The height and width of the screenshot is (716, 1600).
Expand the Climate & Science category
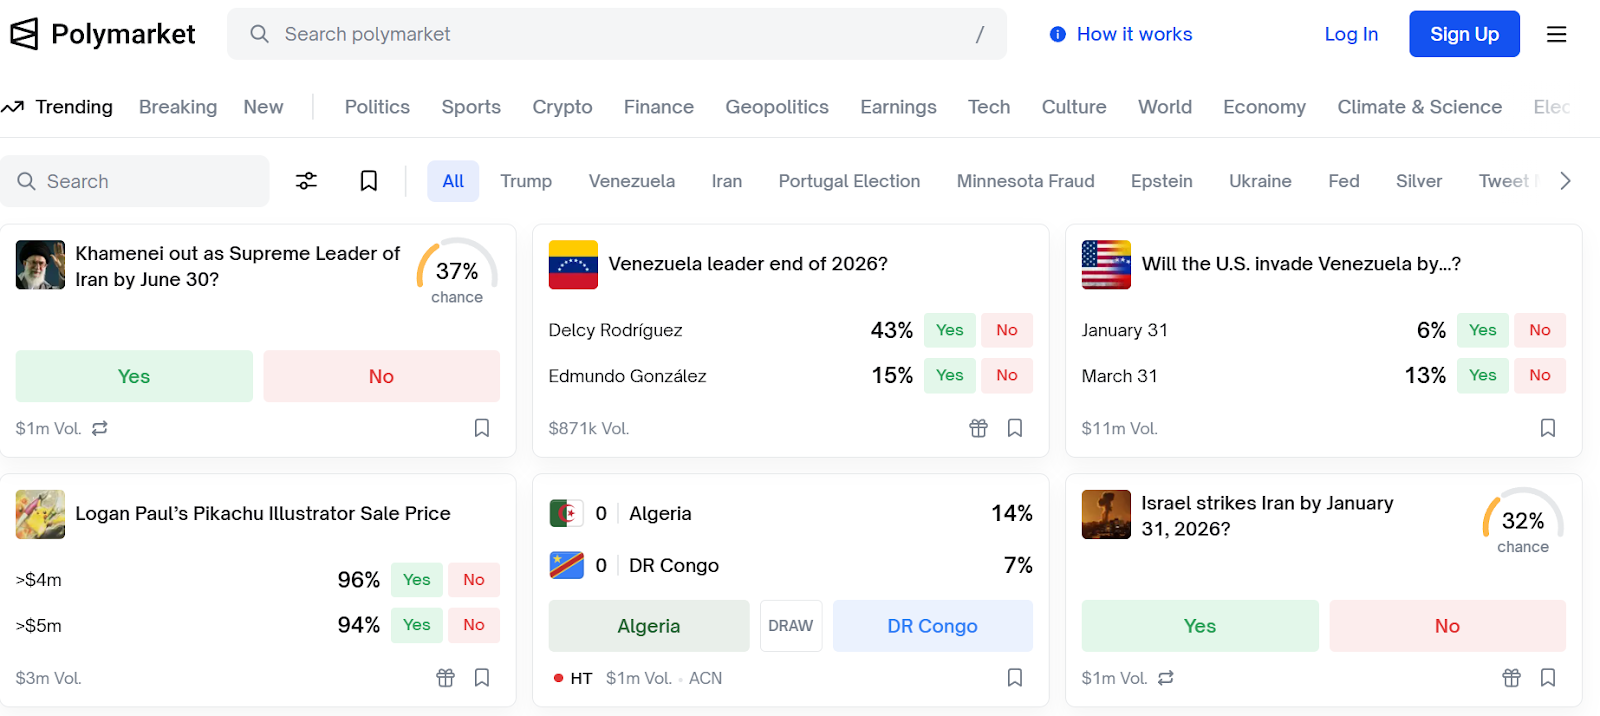click(1419, 107)
